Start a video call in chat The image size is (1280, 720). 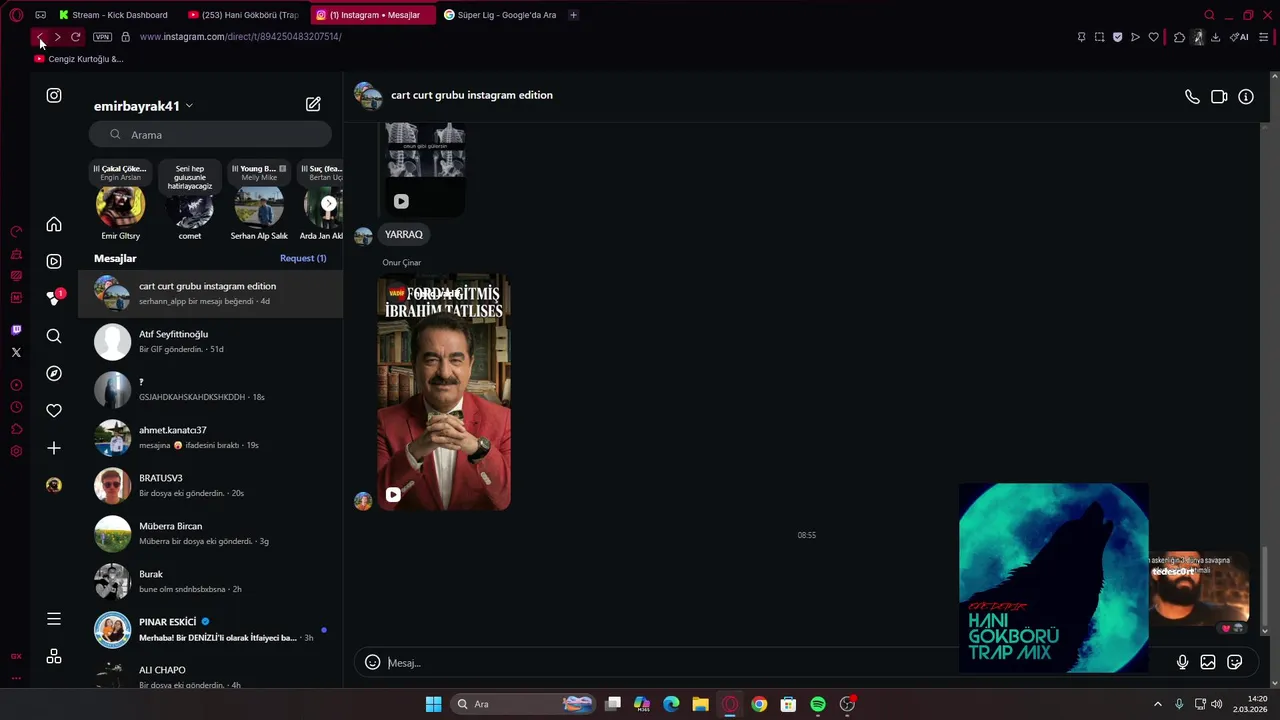tap(1219, 97)
